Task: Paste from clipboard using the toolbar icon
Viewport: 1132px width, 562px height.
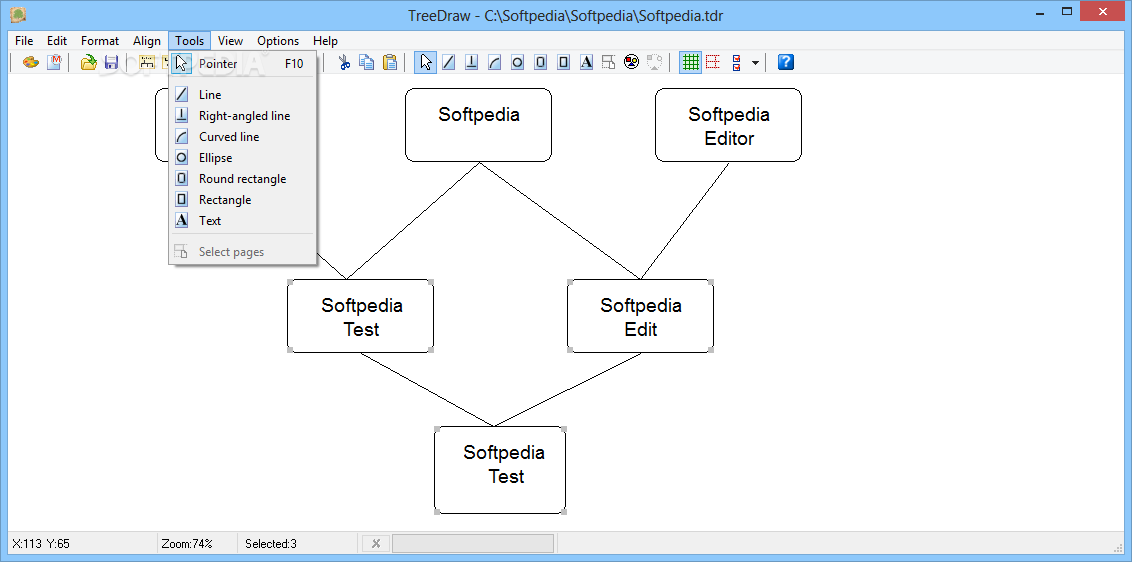Action: point(390,62)
